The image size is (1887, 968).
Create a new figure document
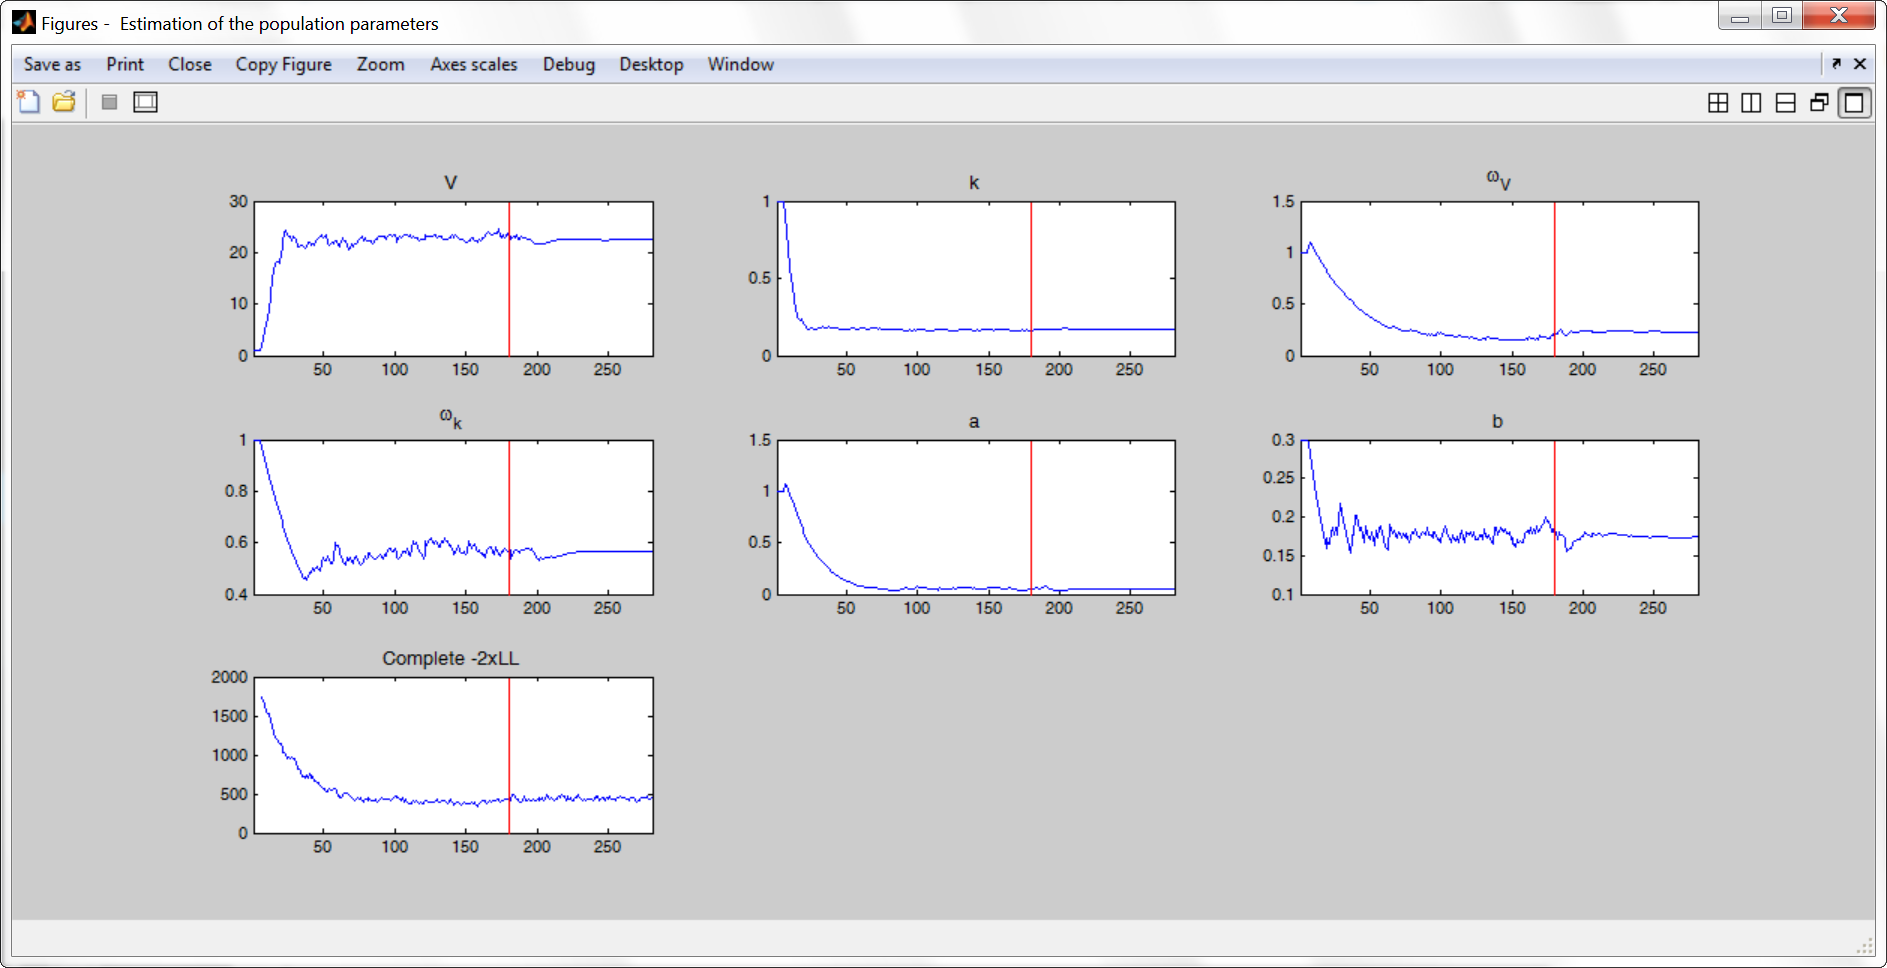(x=27, y=101)
